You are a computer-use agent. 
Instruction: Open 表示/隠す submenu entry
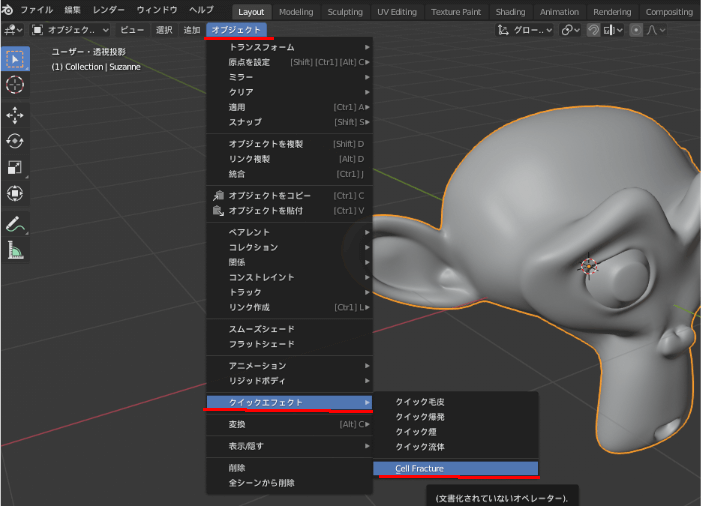[289, 446]
